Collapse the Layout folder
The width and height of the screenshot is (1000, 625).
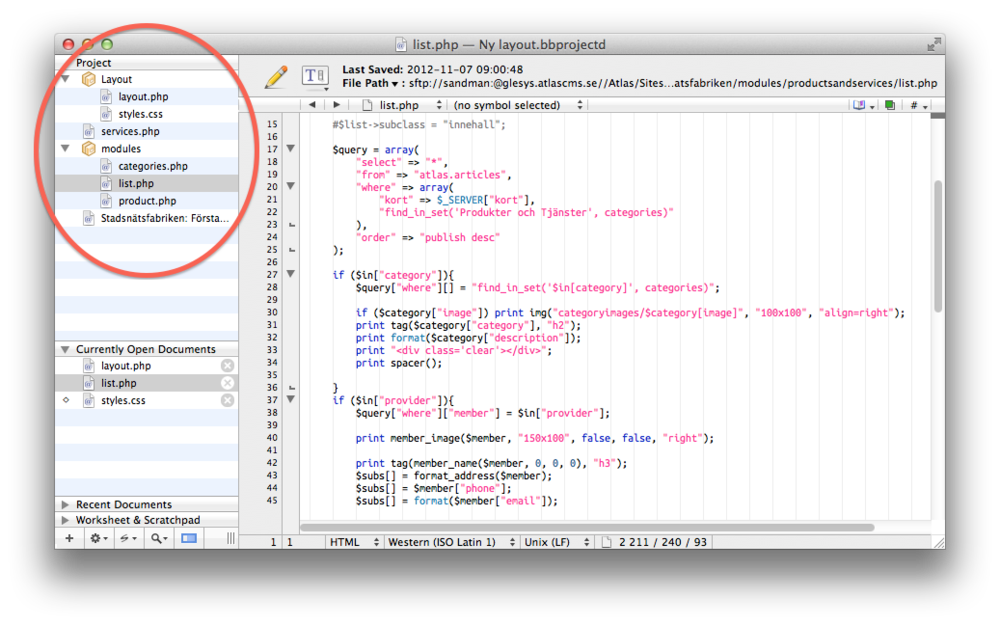[x=66, y=79]
